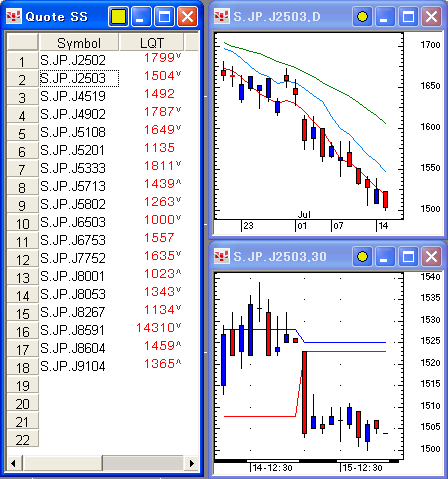Click the 07 date marker on daily chart axis
448x479 pixels.
tap(338, 226)
